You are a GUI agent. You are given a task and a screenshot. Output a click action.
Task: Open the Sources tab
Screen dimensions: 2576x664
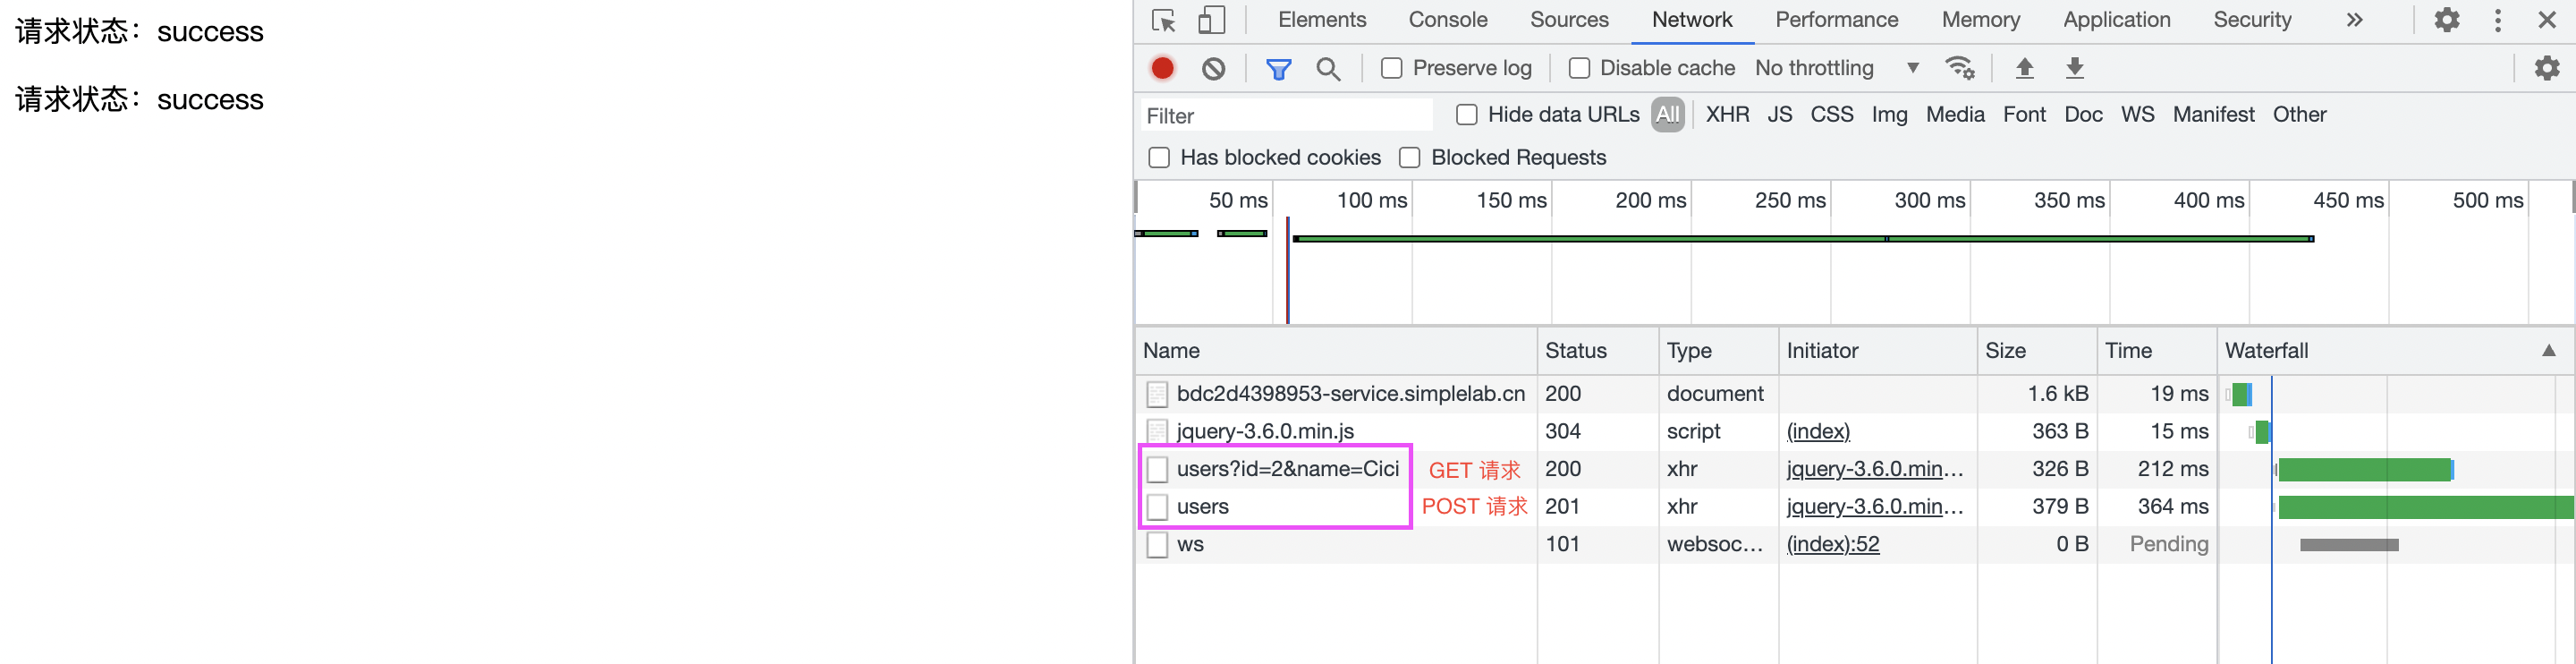(x=1568, y=20)
